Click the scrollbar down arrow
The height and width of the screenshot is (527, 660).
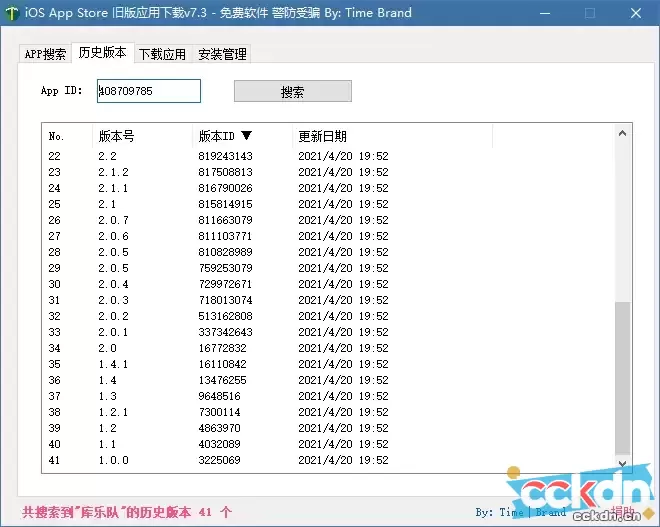pyautogui.click(x=623, y=463)
